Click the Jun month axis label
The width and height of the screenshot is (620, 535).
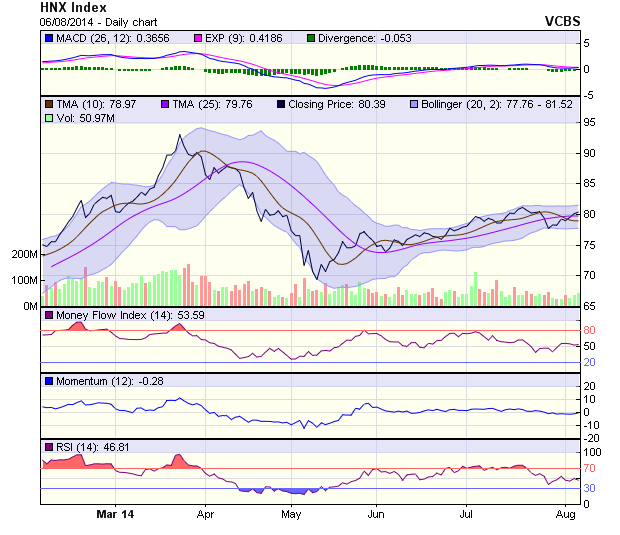click(x=377, y=514)
